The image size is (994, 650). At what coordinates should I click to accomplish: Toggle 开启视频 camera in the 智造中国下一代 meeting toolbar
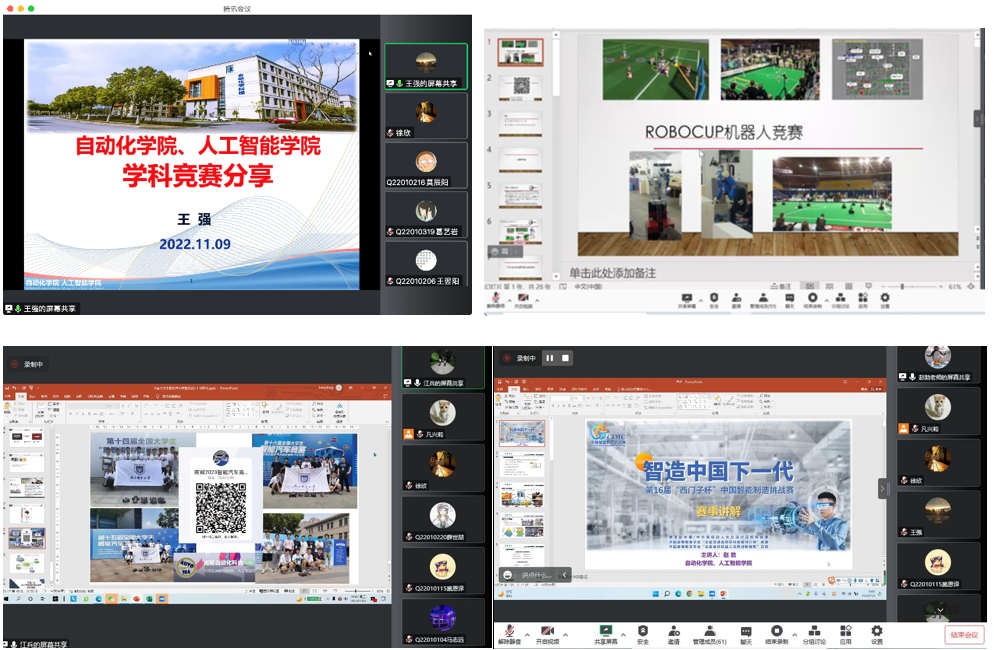click(x=548, y=635)
